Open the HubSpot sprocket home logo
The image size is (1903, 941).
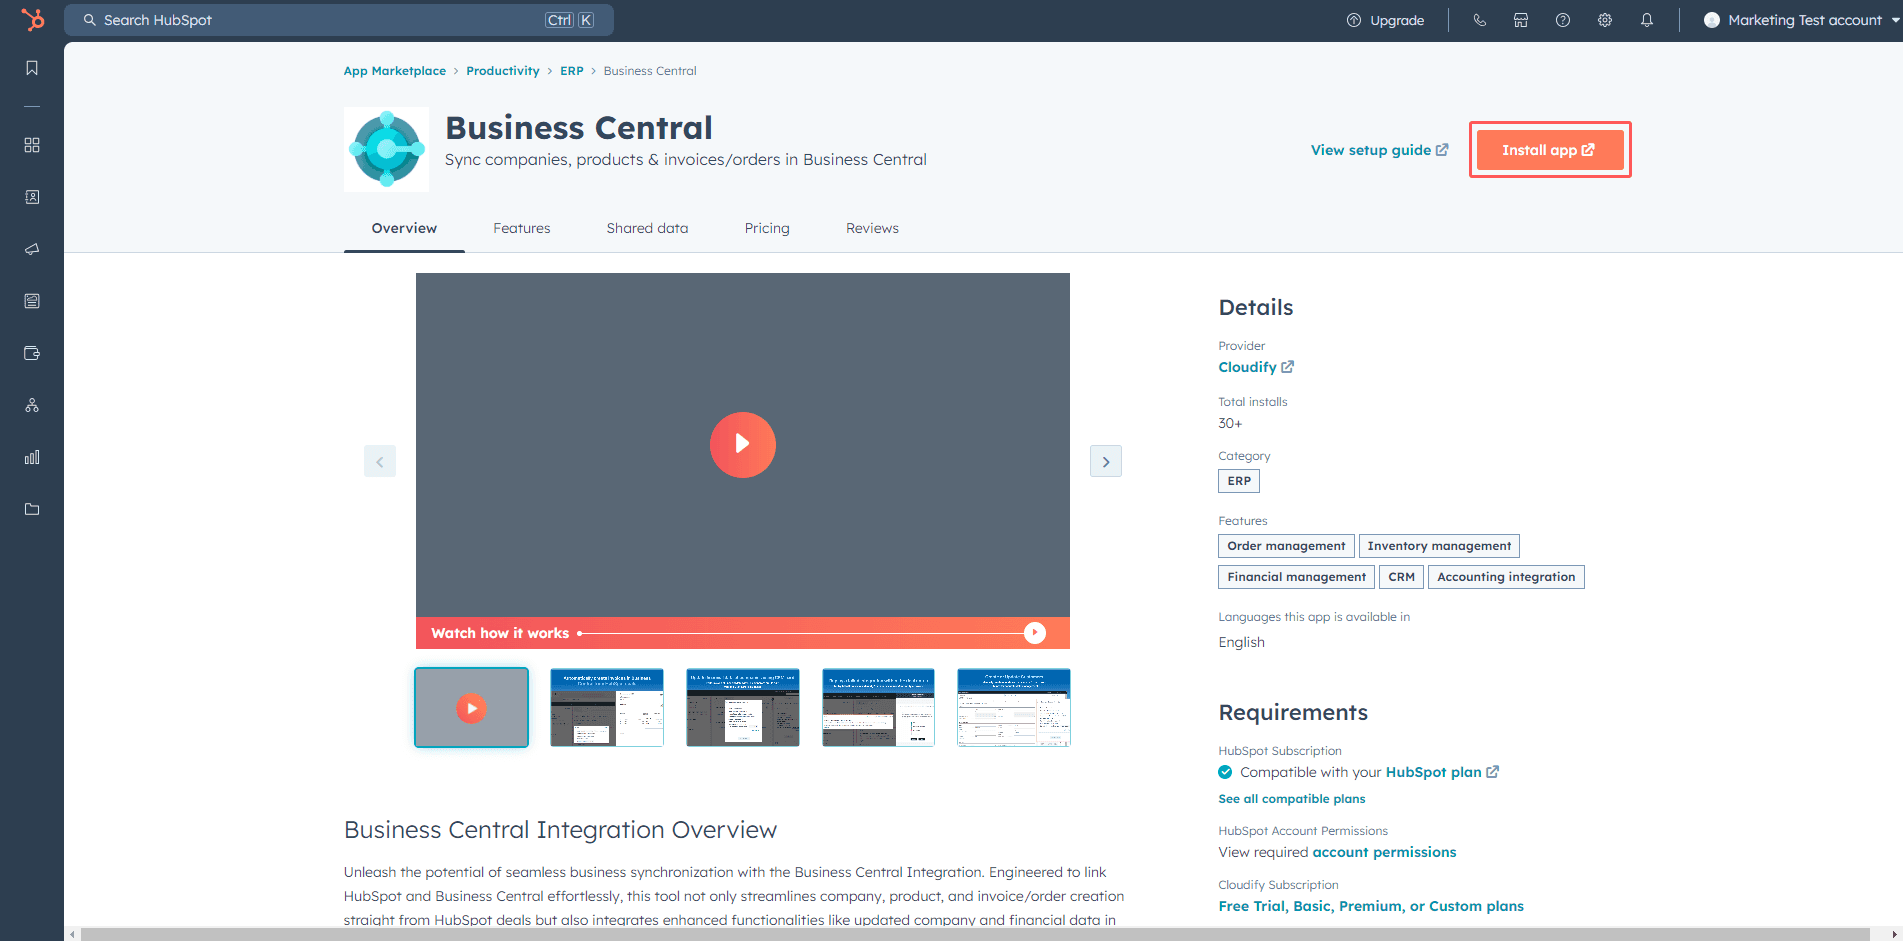[32, 19]
